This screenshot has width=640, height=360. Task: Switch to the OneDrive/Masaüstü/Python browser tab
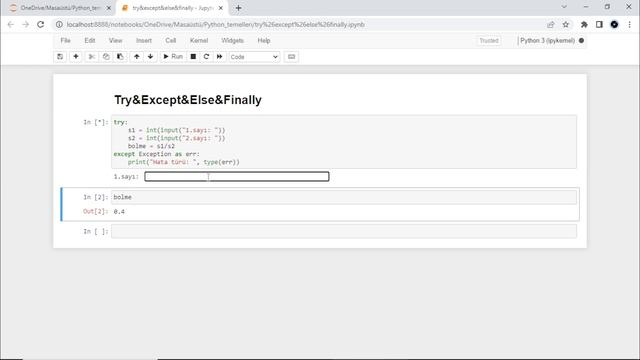coord(60,8)
